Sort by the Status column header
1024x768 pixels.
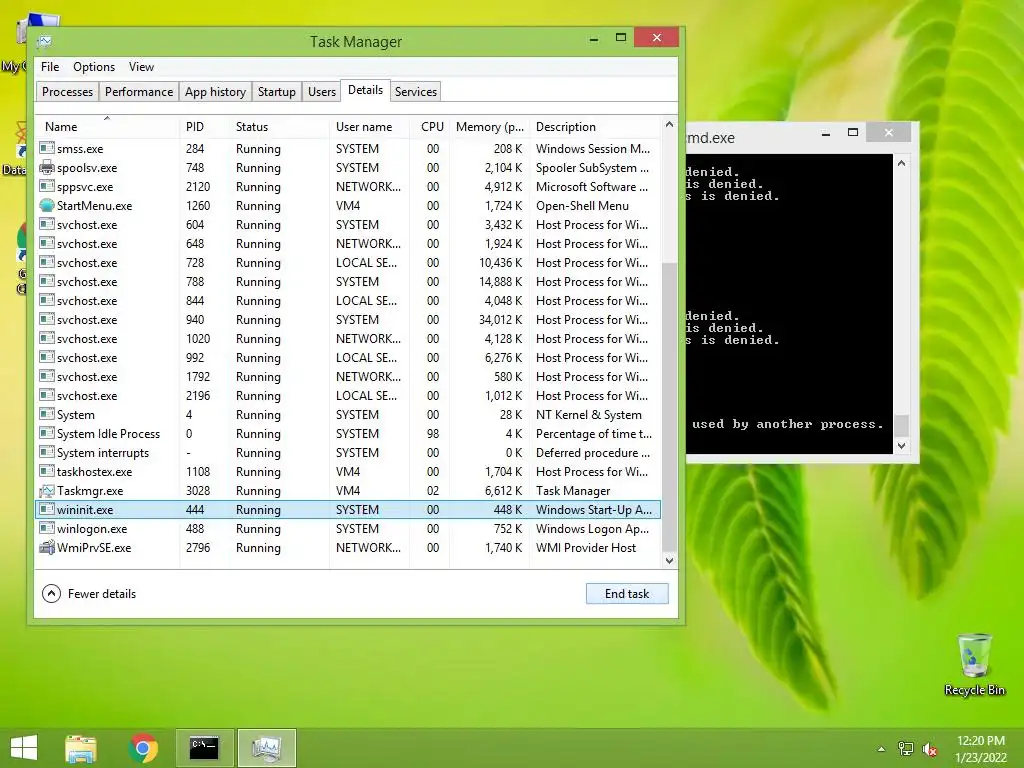pos(279,127)
